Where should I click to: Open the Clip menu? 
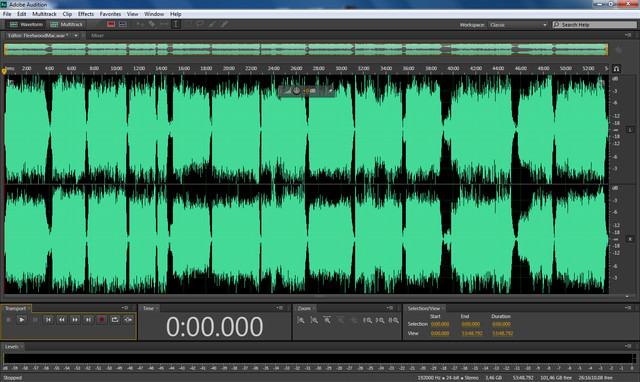pos(67,14)
